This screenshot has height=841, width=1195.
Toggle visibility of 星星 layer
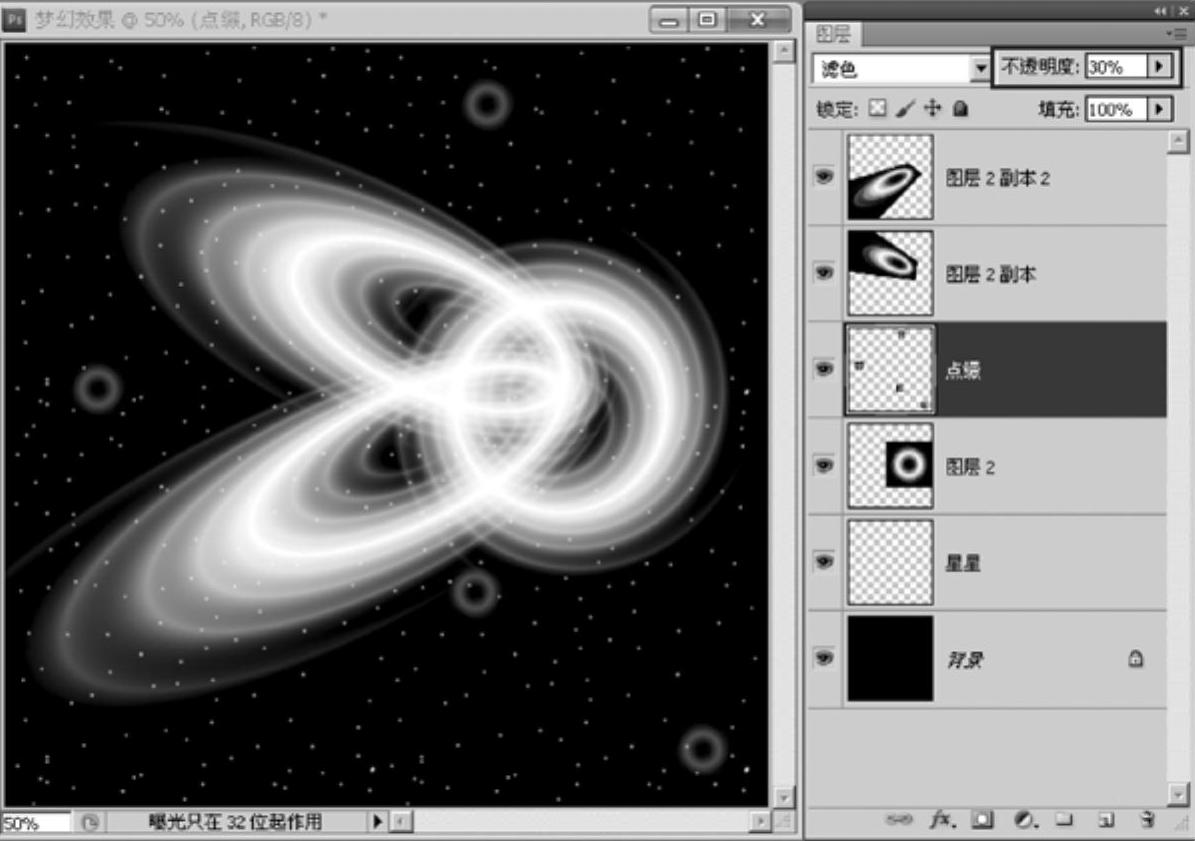[824, 561]
